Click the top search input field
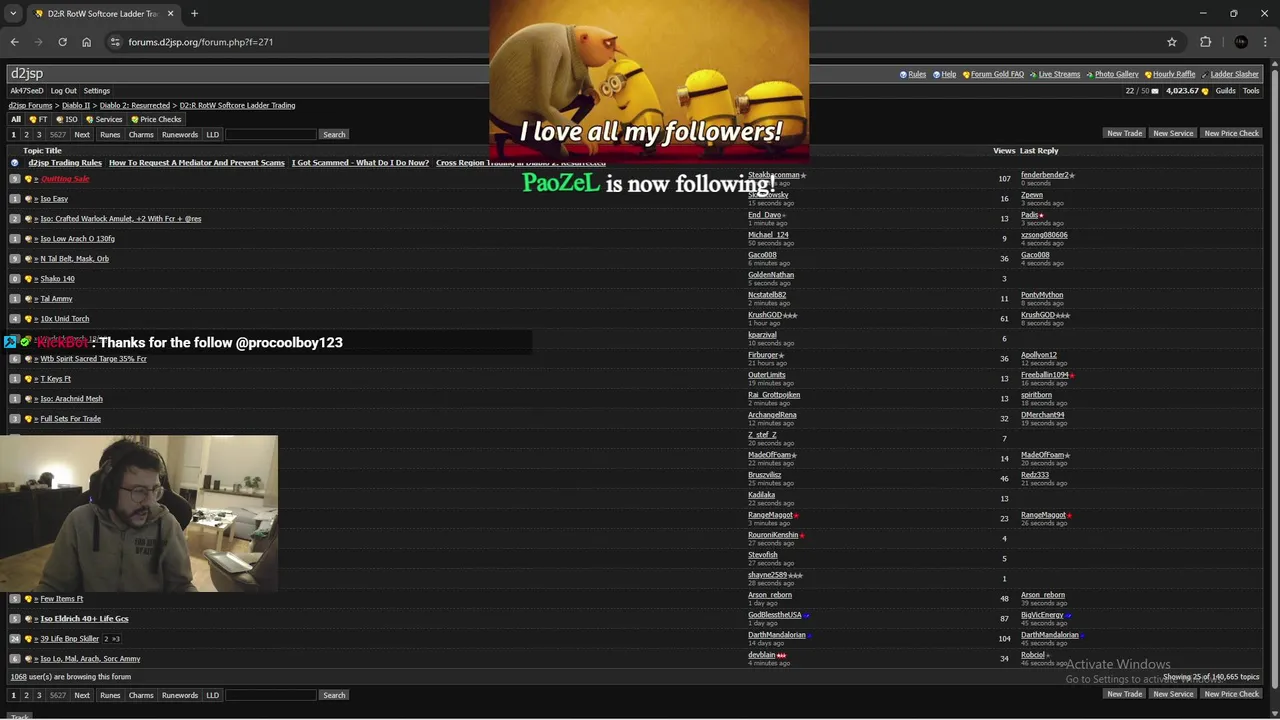The width and height of the screenshot is (1280, 720). pyautogui.click(x=270, y=134)
